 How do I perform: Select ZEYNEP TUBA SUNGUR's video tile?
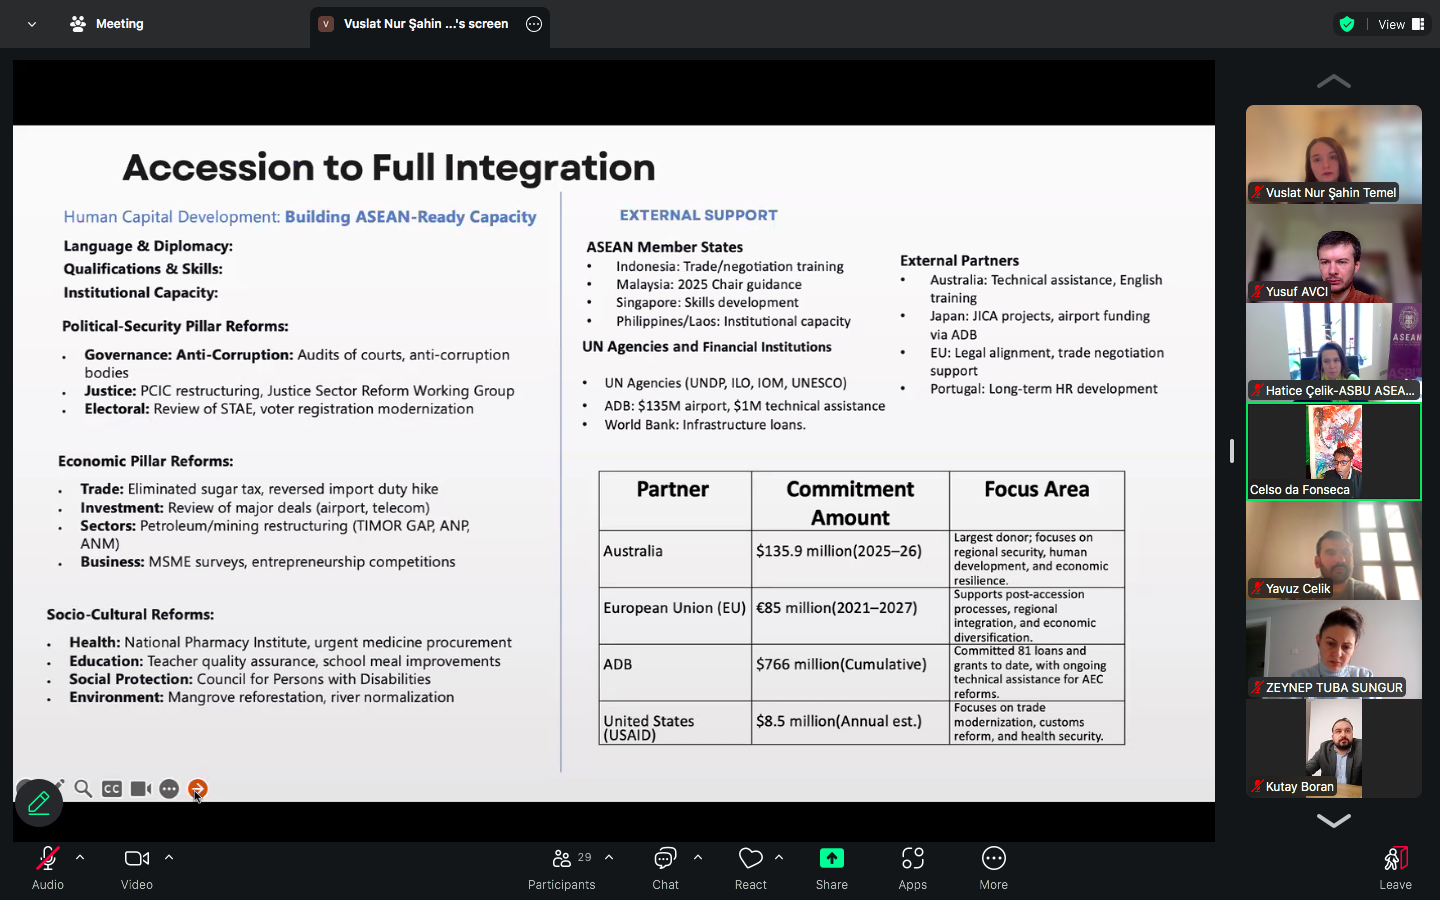click(1334, 649)
